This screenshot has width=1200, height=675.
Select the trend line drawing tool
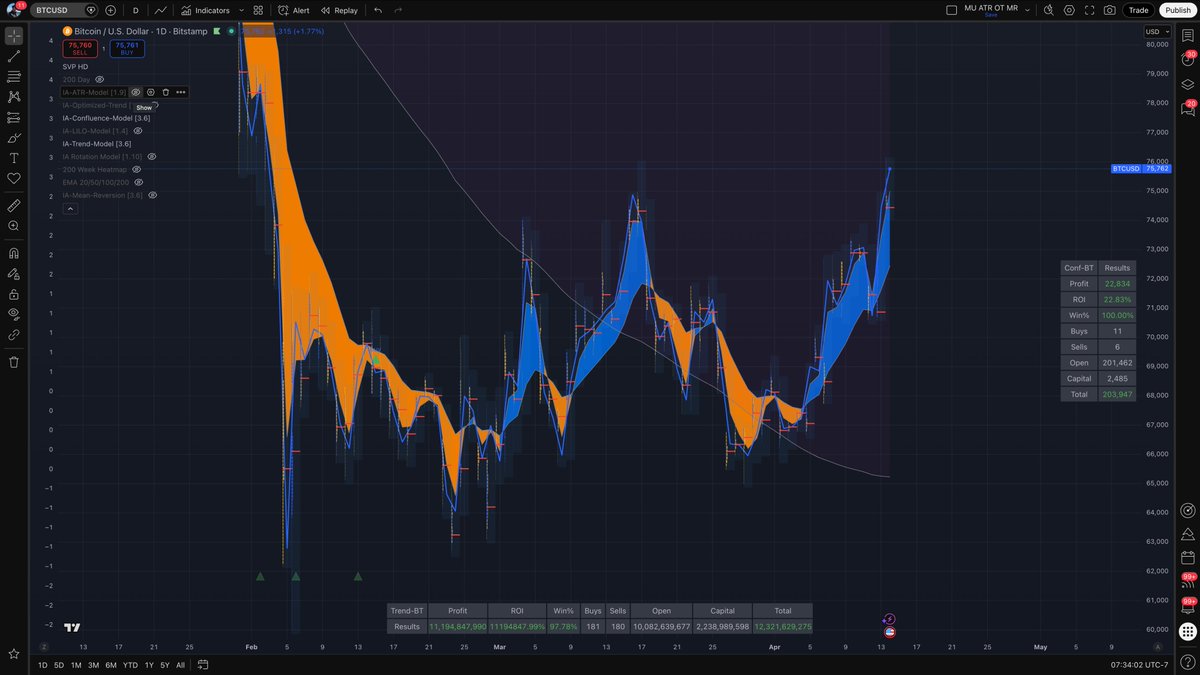(x=14, y=56)
